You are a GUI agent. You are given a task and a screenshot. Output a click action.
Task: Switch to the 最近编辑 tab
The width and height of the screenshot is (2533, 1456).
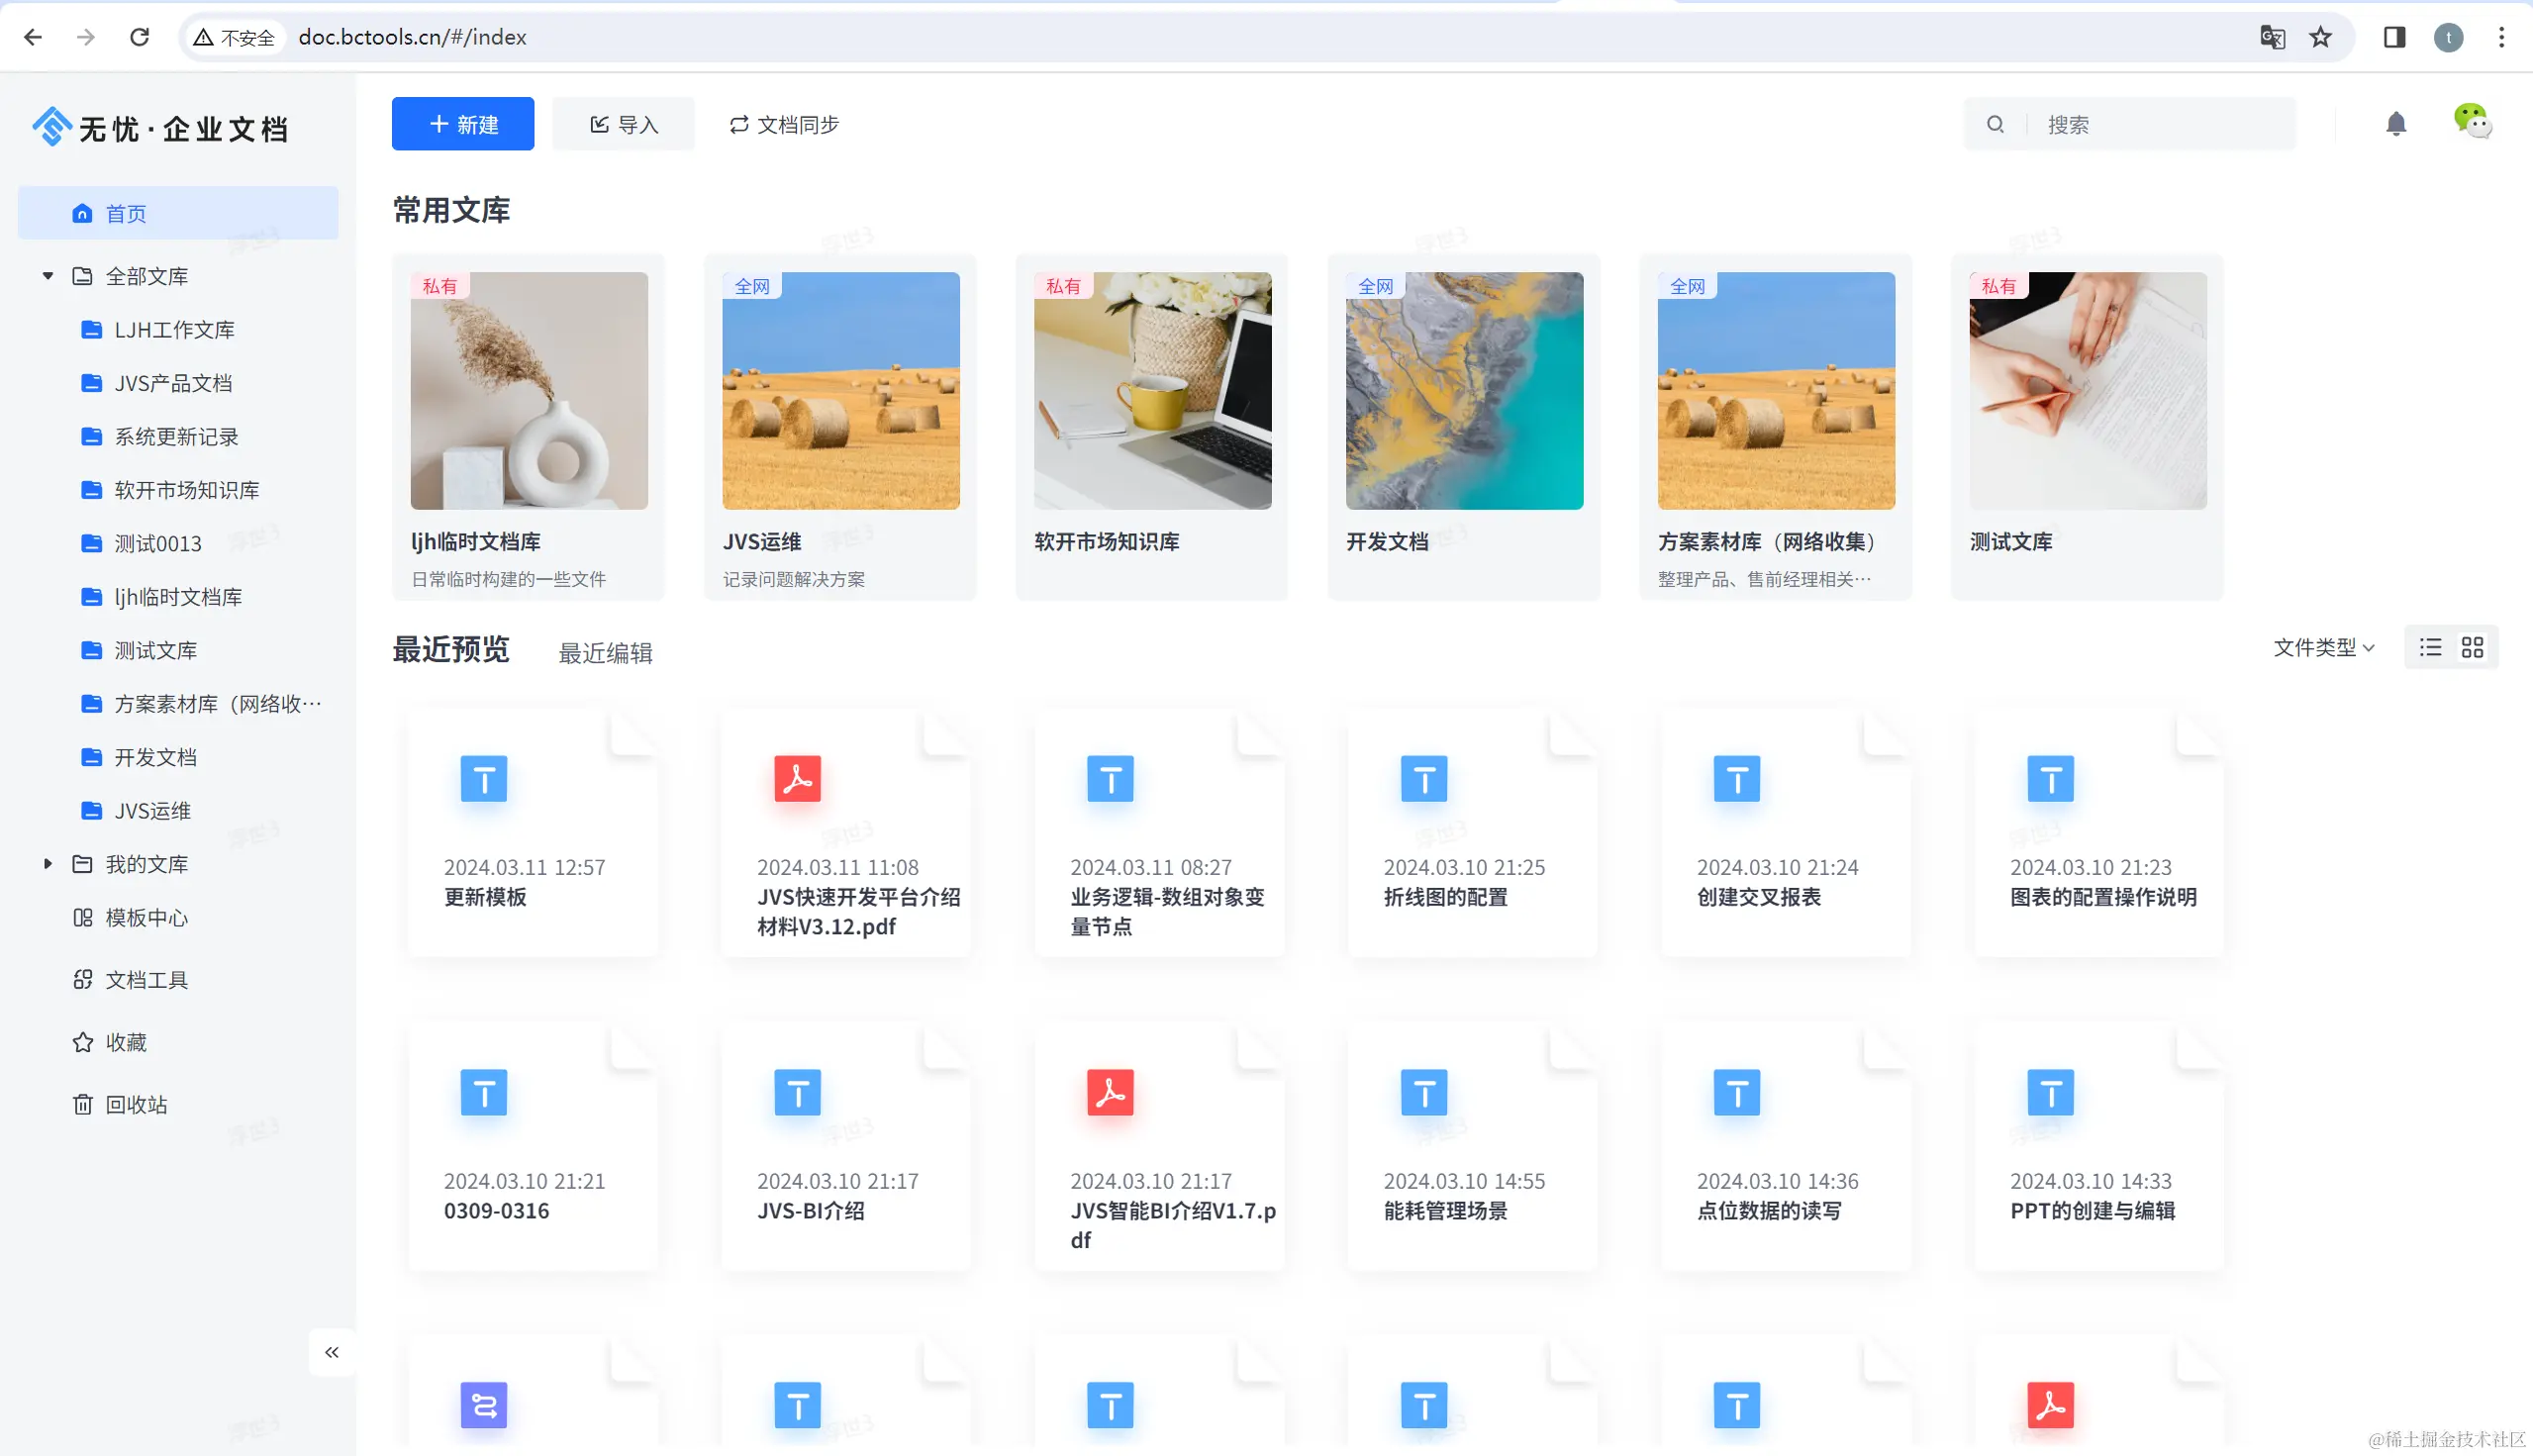605,653
